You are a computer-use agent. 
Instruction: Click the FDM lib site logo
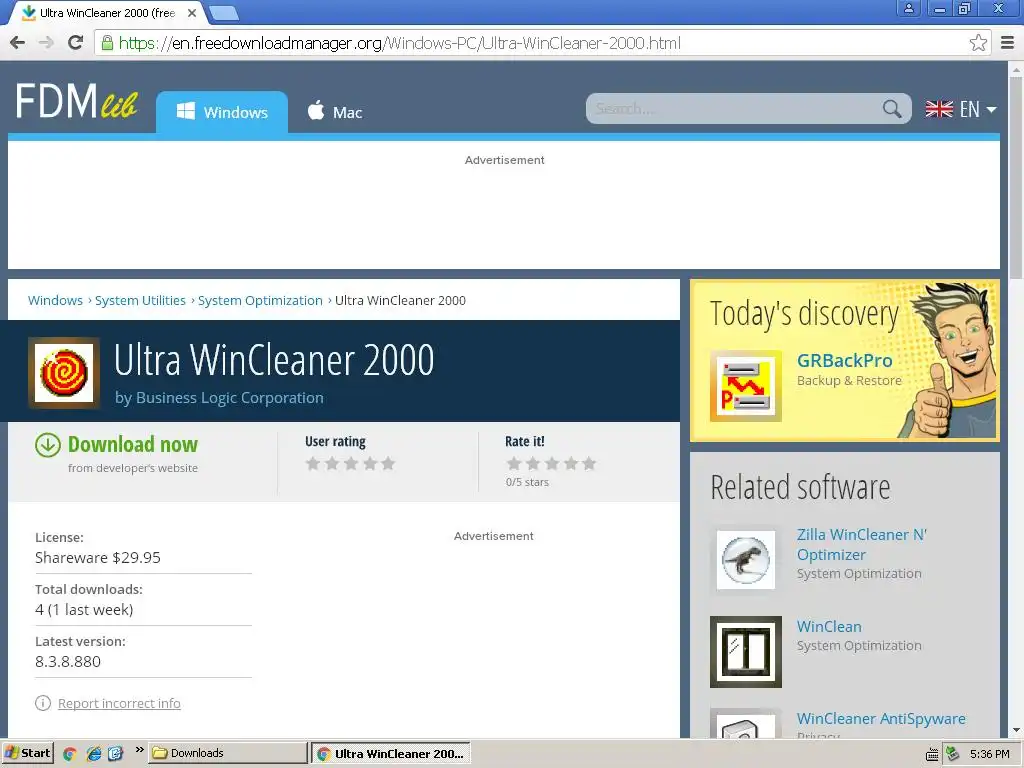click(77, 101)
